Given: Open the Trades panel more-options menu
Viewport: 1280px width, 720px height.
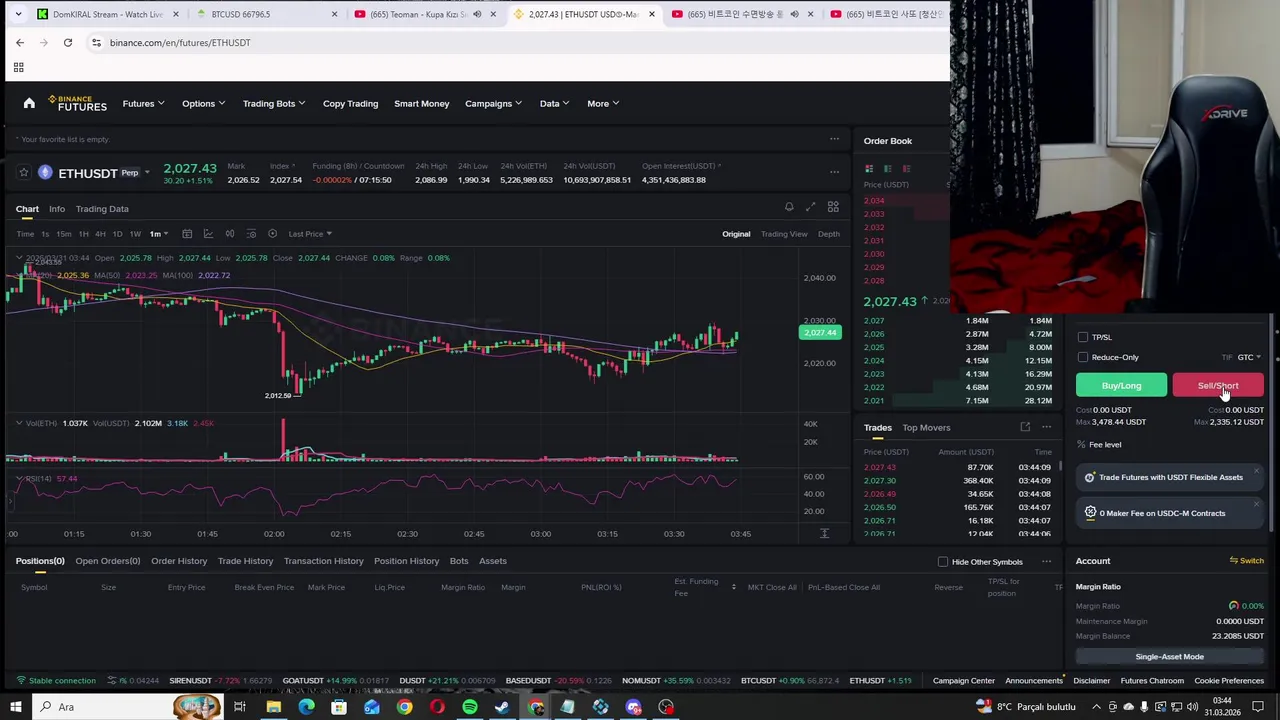Looking at the screenshot, I should coord(1047,428).
